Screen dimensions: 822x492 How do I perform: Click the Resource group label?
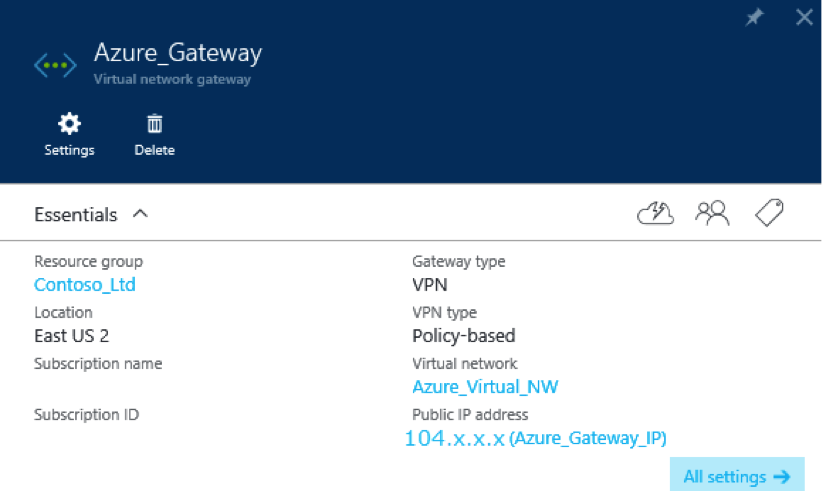[89, 261]
